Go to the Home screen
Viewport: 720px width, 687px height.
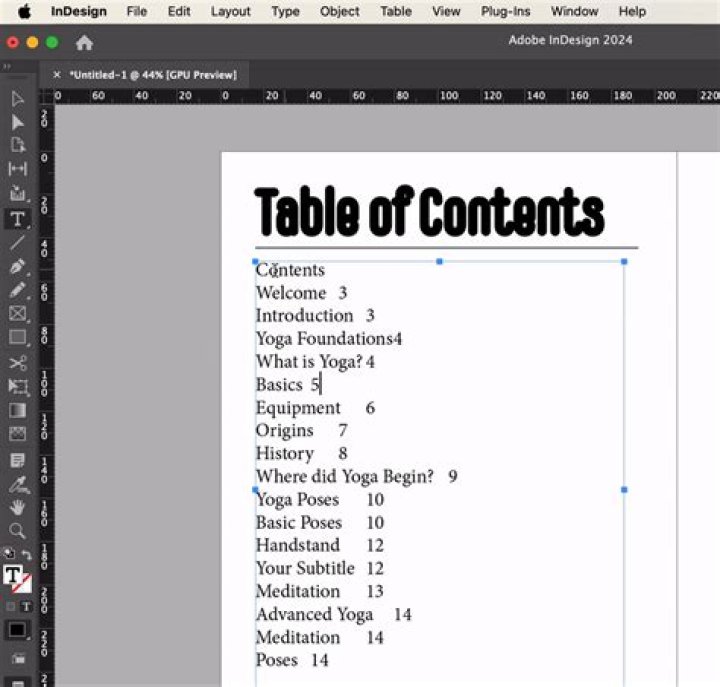[x=84, y=43]
